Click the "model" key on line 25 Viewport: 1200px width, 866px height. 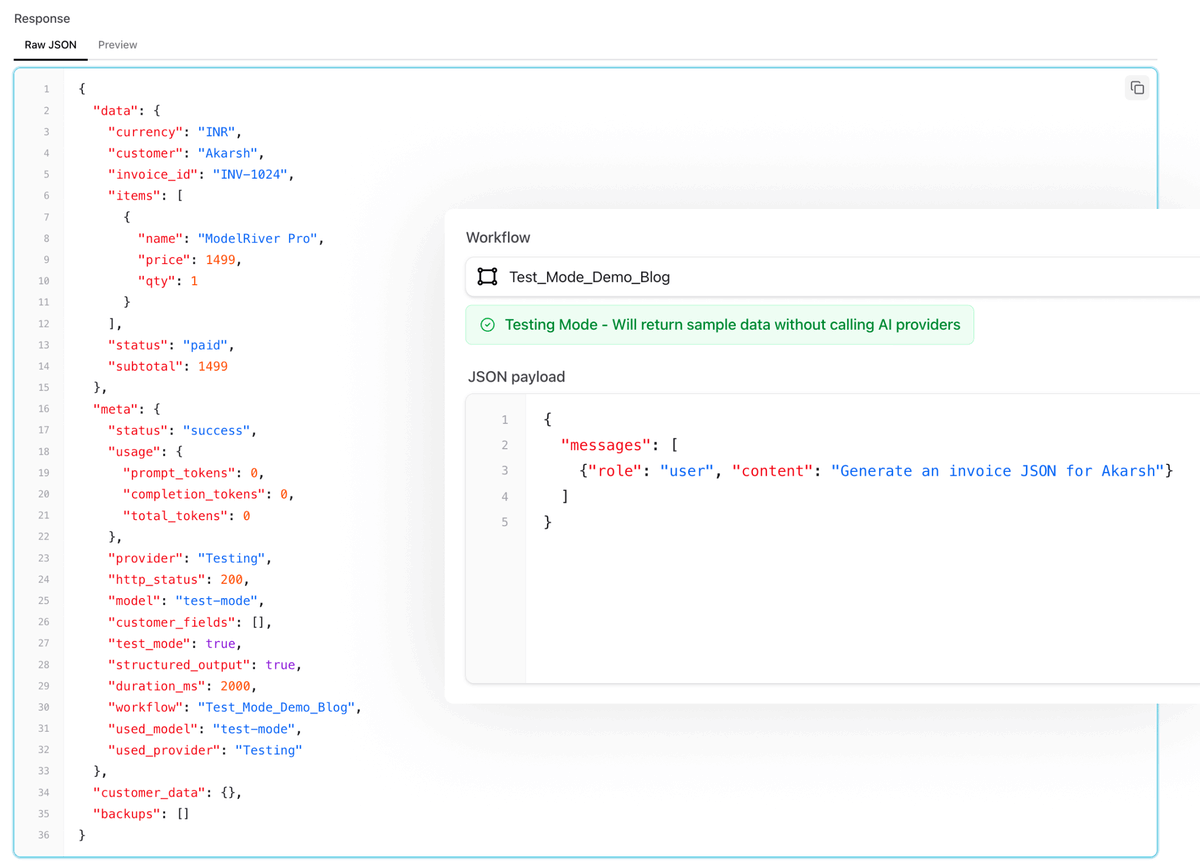coord(134,601)
